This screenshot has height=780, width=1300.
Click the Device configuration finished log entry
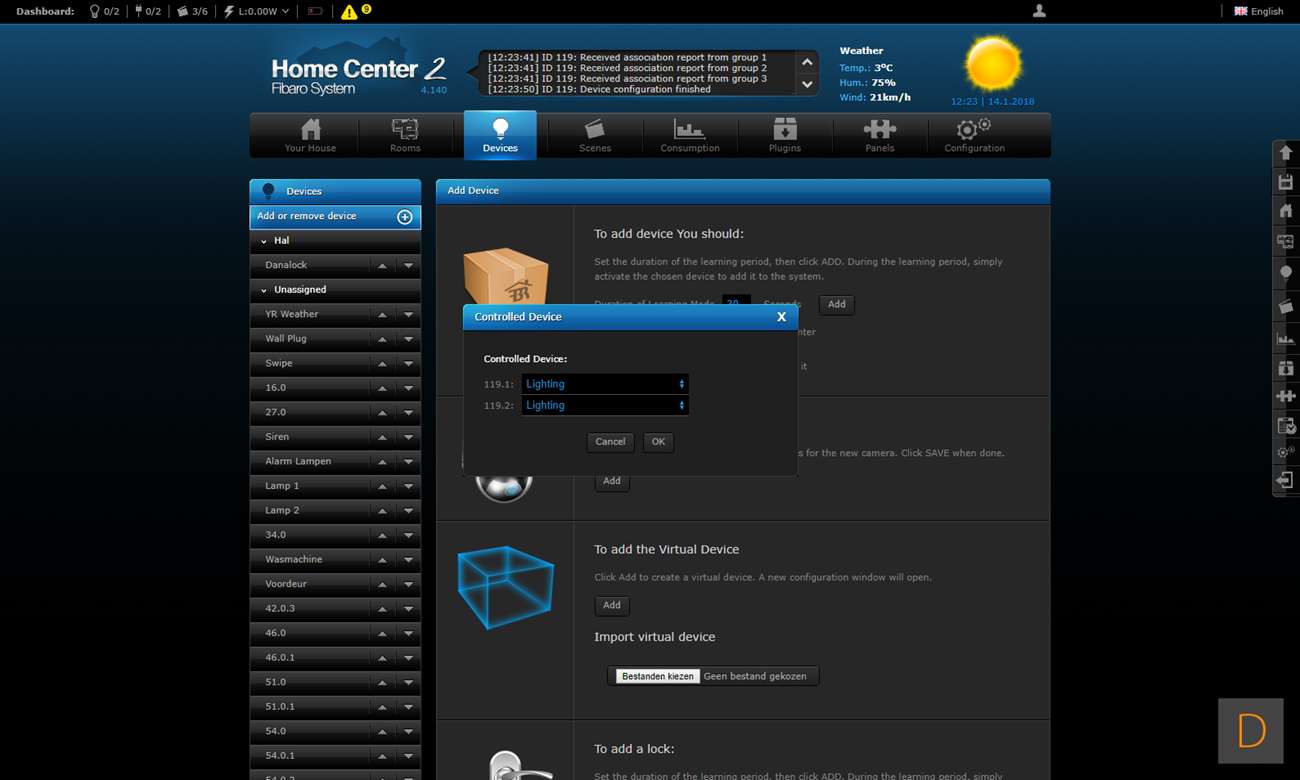click(599, 89)
